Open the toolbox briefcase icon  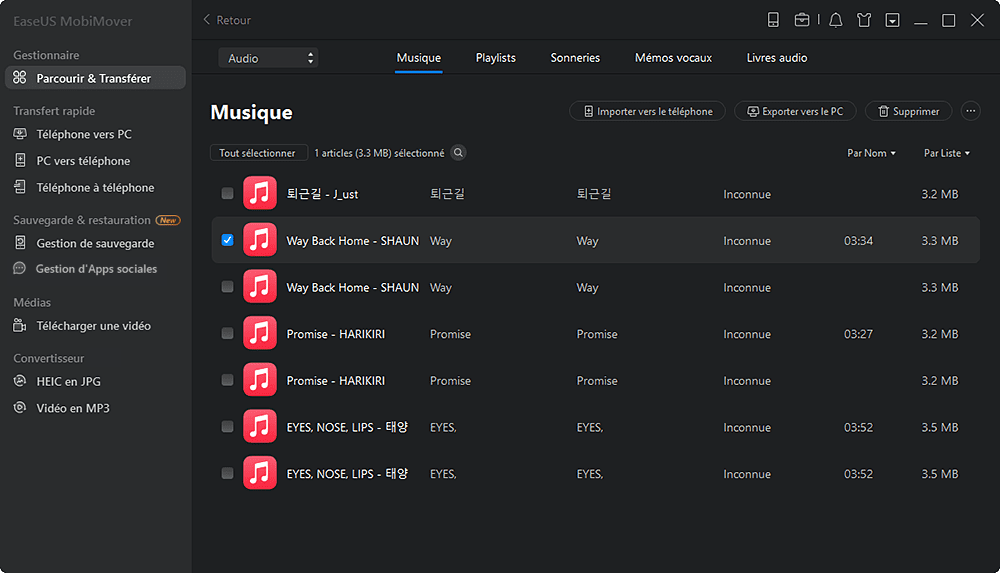tap(802, 20)
